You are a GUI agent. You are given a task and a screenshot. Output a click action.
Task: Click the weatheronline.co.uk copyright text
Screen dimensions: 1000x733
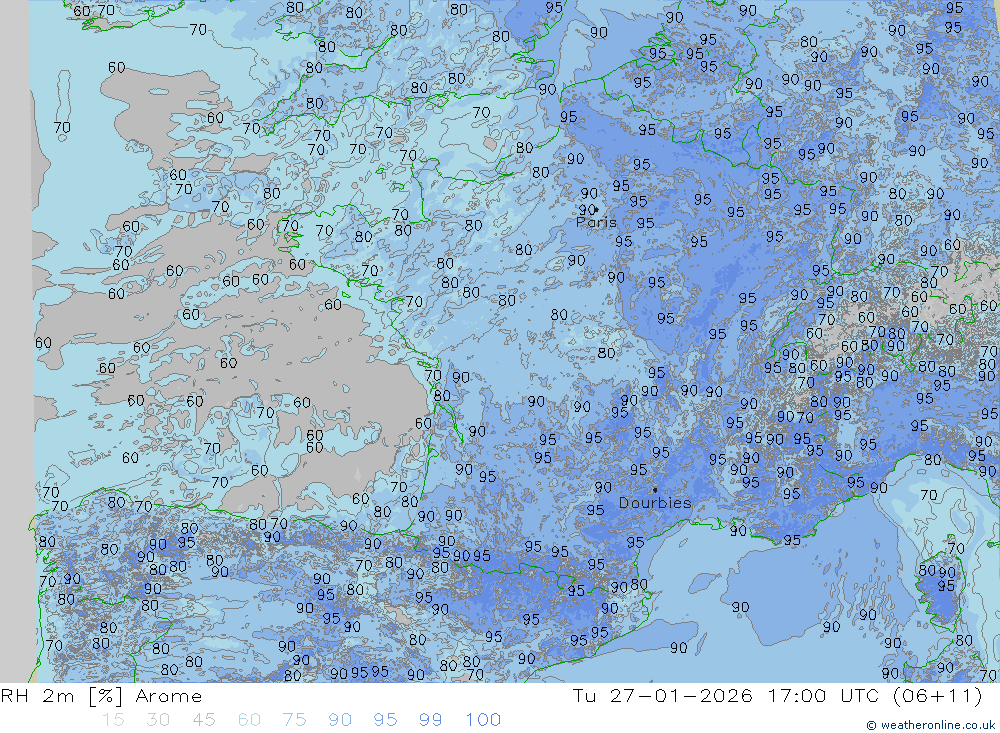tap(930, 725)
